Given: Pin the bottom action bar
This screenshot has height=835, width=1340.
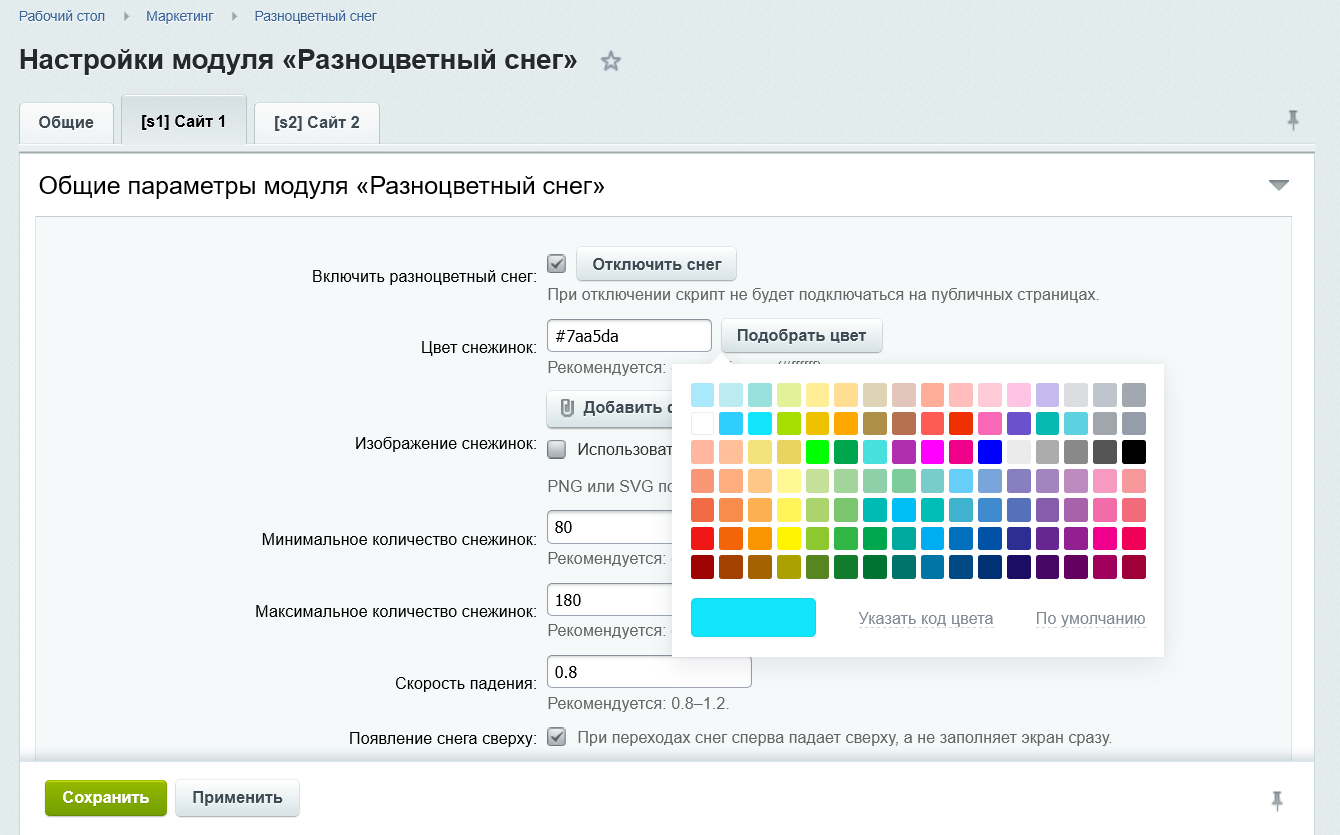Looking at the screenshot, I should 1277,799.
